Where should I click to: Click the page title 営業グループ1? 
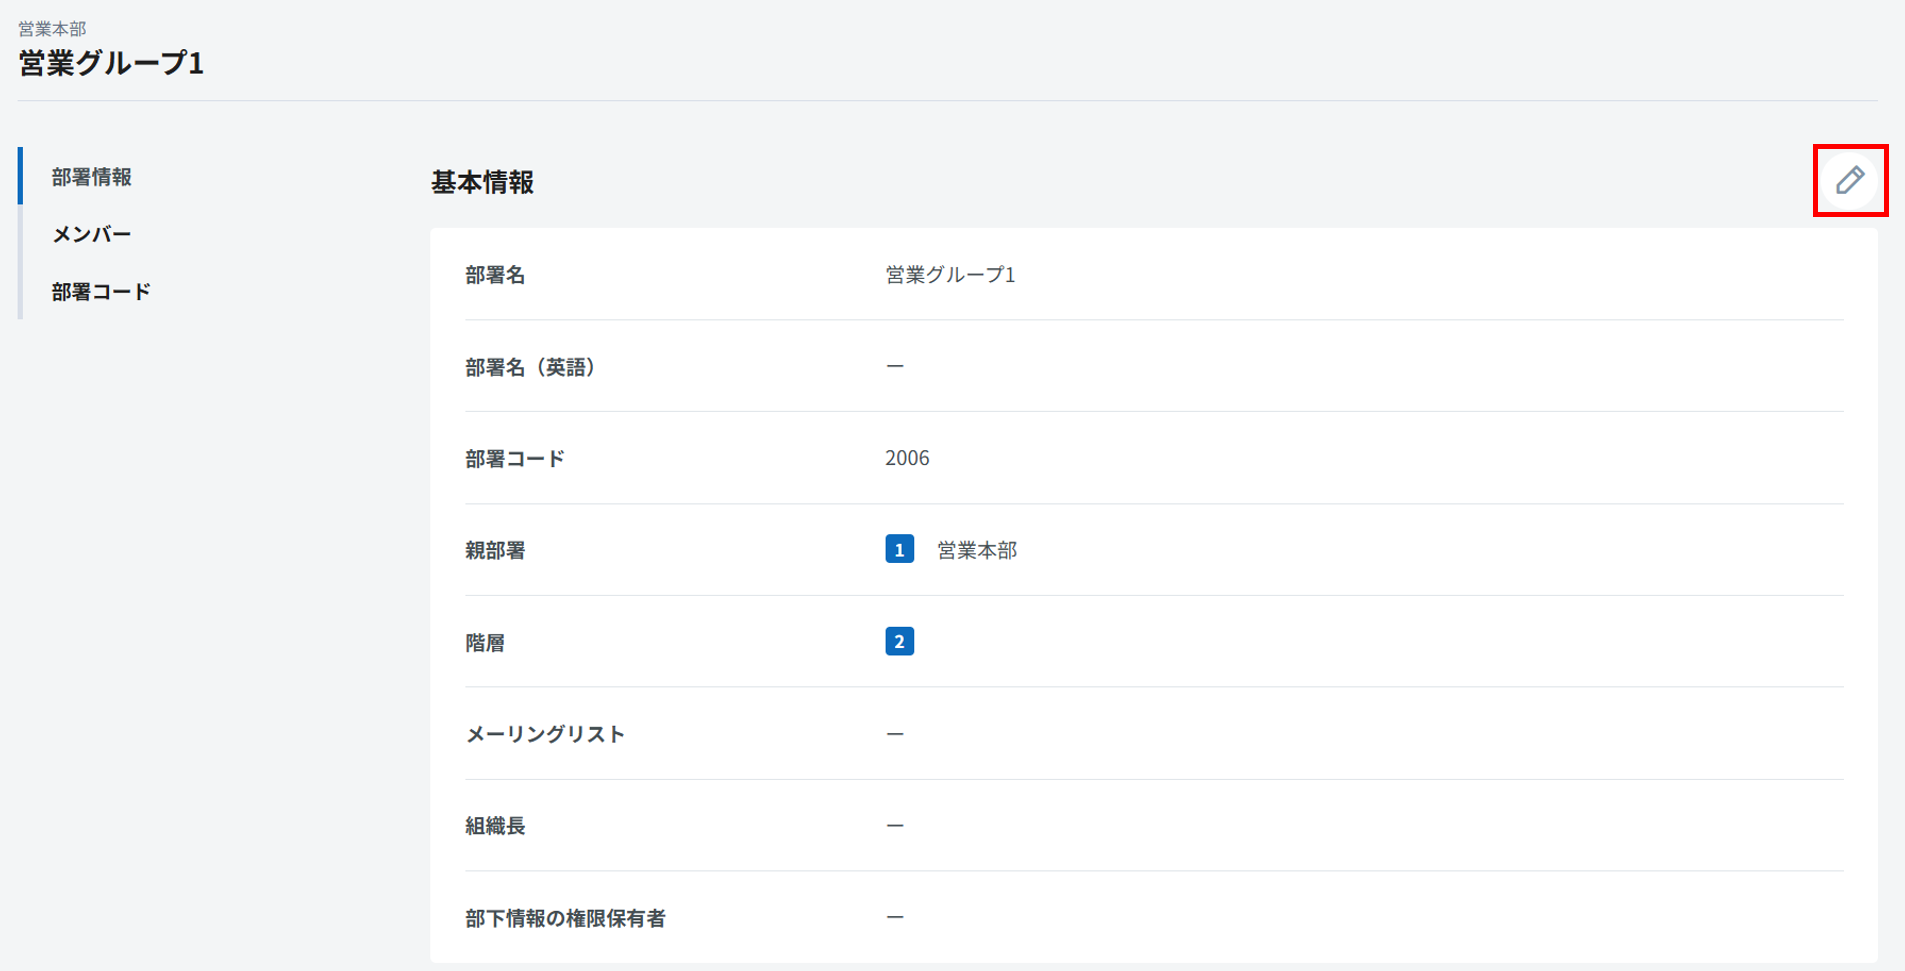coord(111,63)
